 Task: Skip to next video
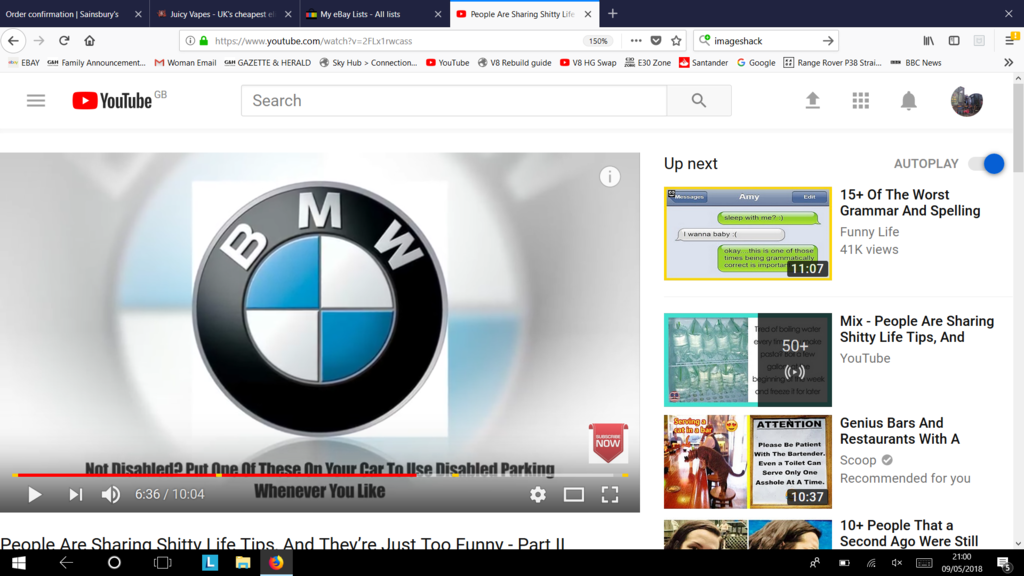coord(75,494)
